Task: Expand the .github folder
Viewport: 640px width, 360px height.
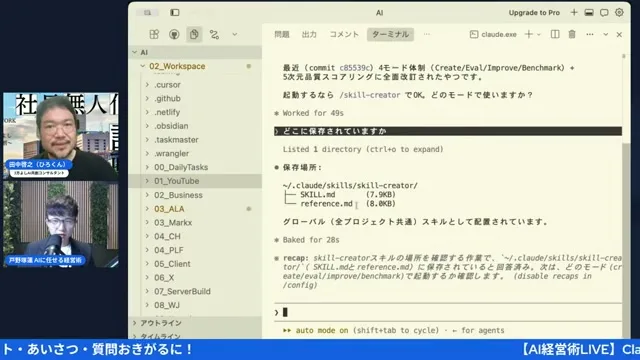Action: click(195, 98)
